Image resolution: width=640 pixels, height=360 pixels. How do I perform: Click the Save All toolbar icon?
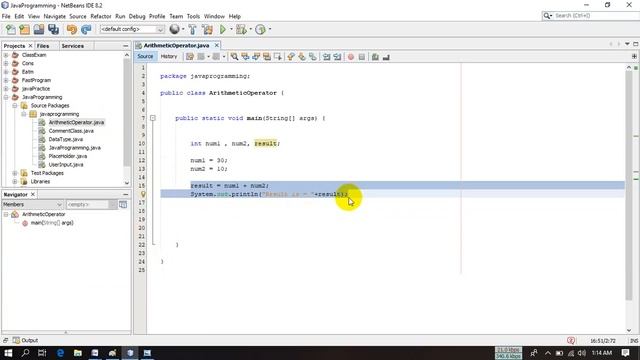(x=53, y=29)
